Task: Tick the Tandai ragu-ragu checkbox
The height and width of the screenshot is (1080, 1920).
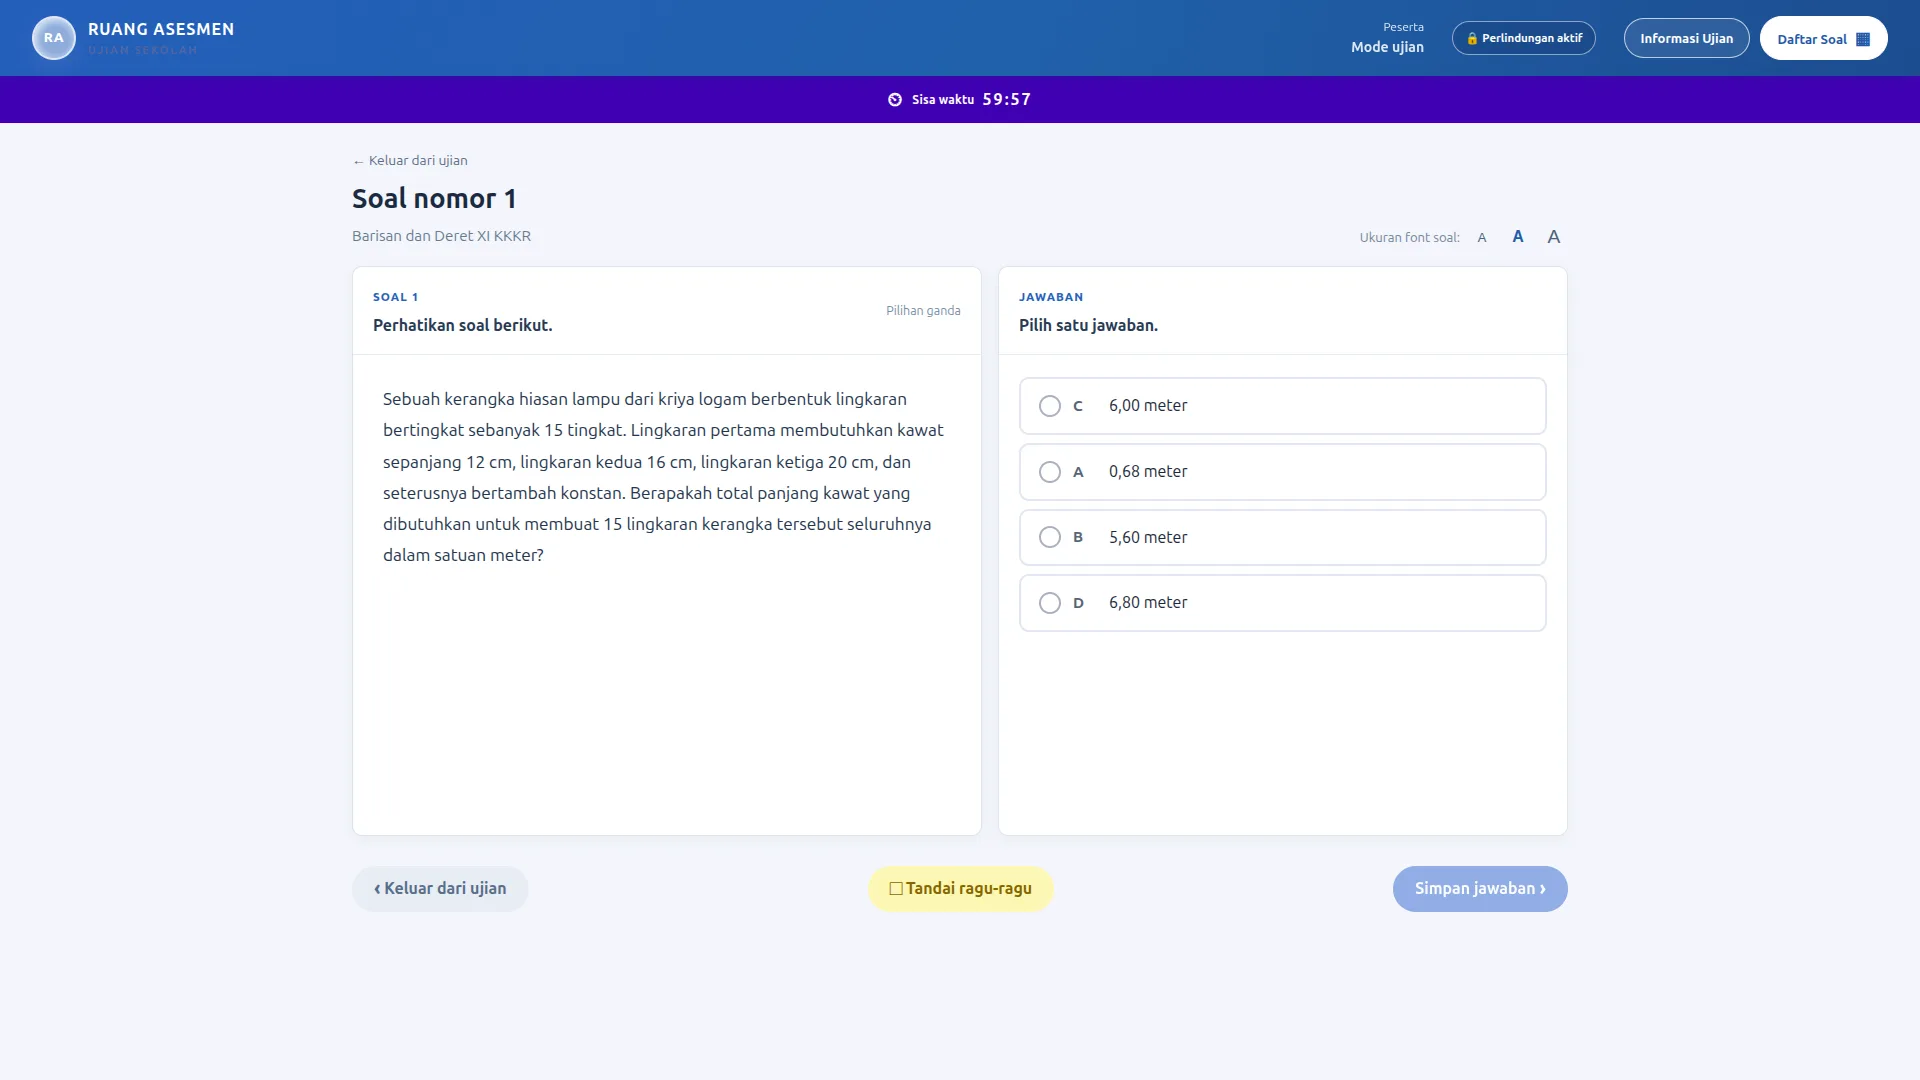Action: click(x=896, y=889)
